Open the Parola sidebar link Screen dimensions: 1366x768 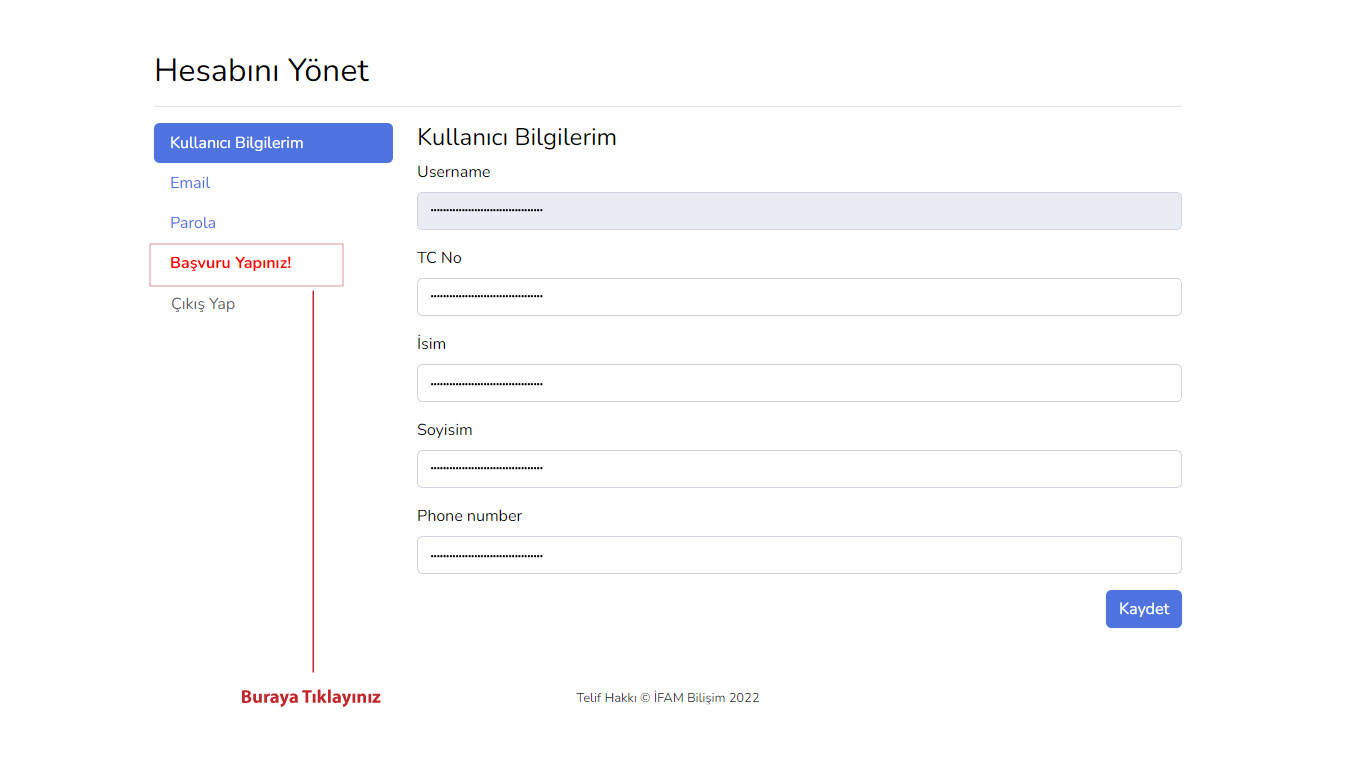pyautogui.click(x=193, y=223)
